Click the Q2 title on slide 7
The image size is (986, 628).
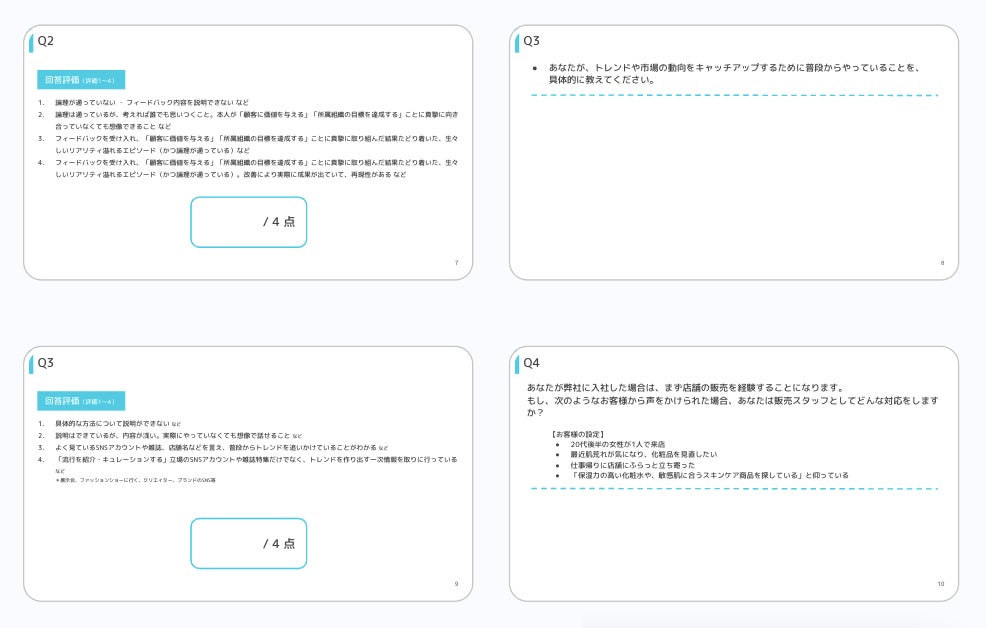tap(45, 41)
